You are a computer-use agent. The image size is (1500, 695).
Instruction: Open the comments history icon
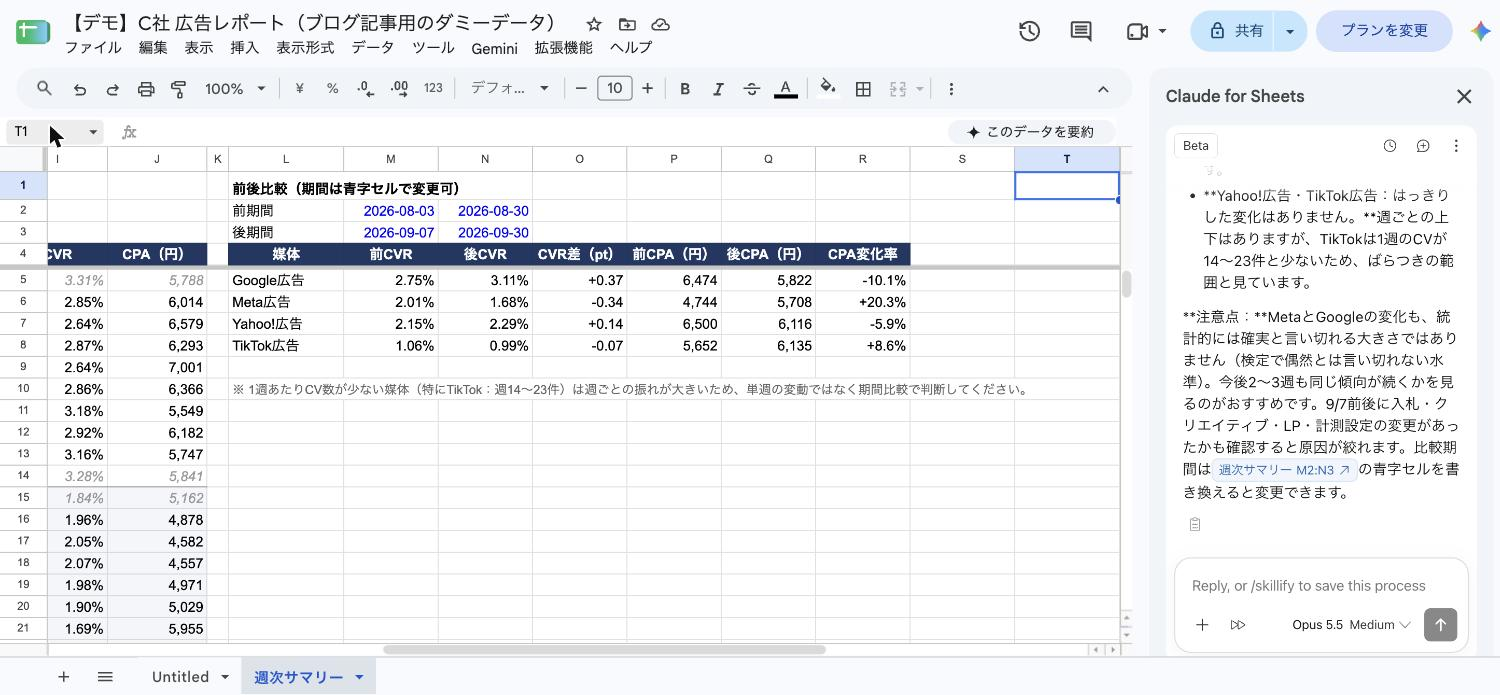click(x=1081, y=31)
